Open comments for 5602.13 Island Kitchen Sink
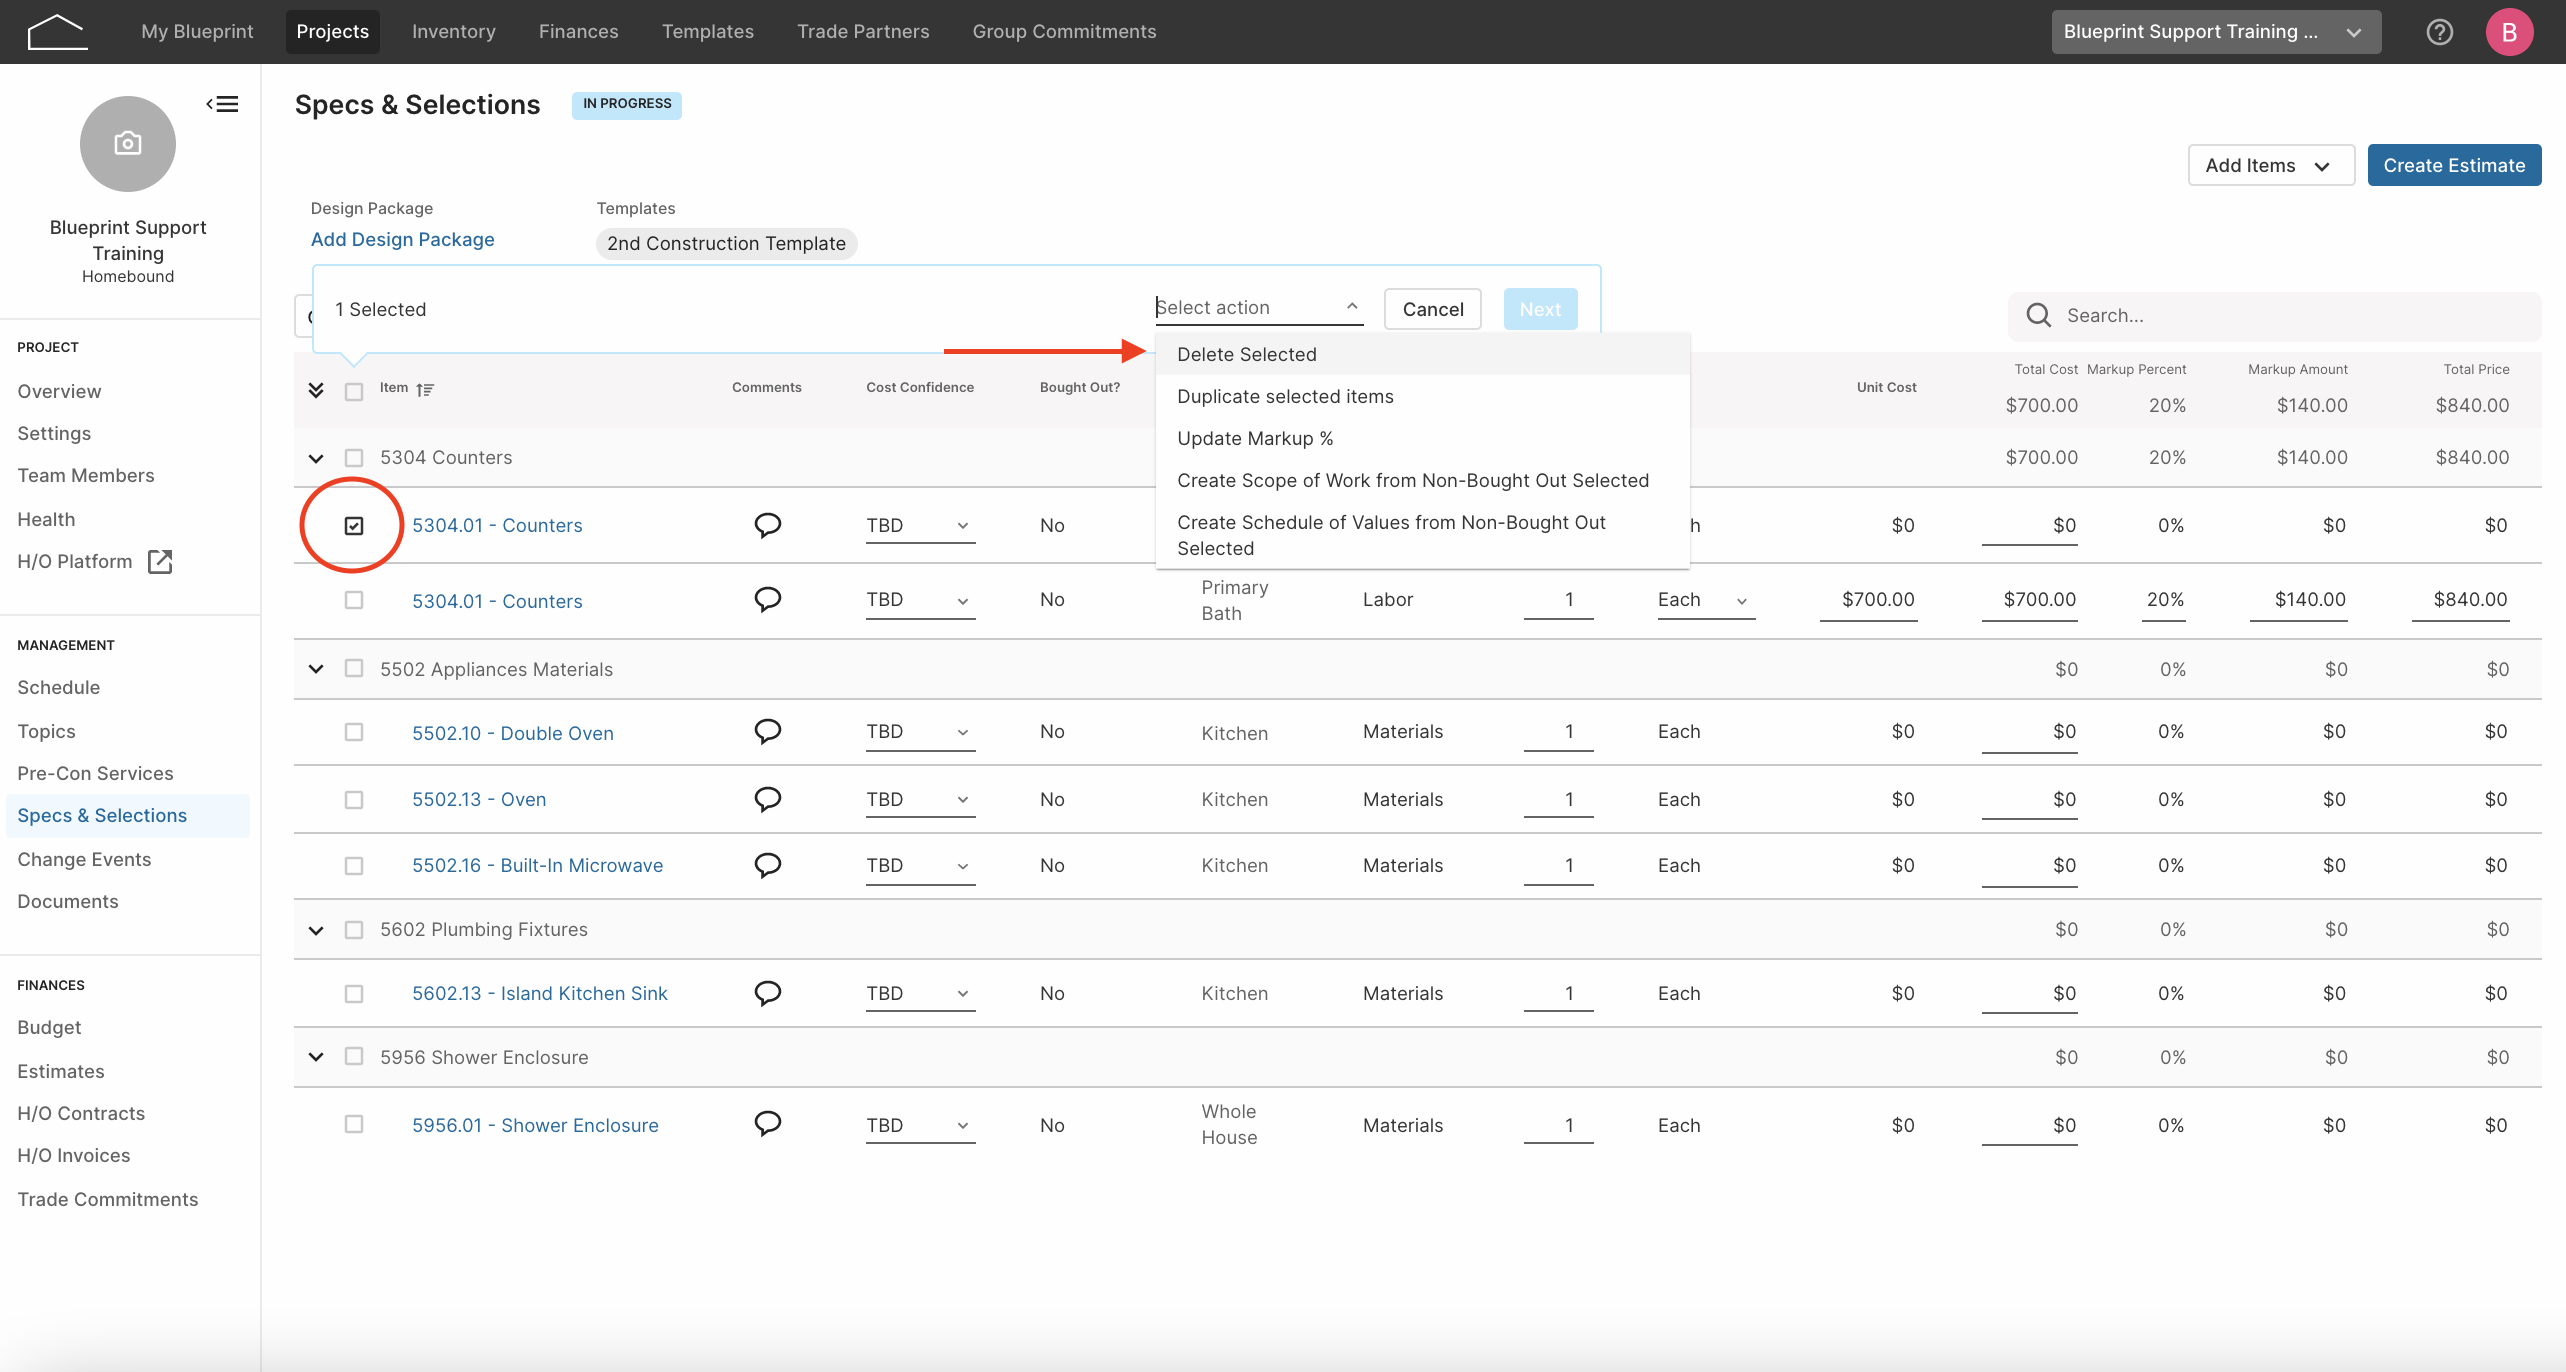Screen dimensions: 2566x1372 (767, 993)
